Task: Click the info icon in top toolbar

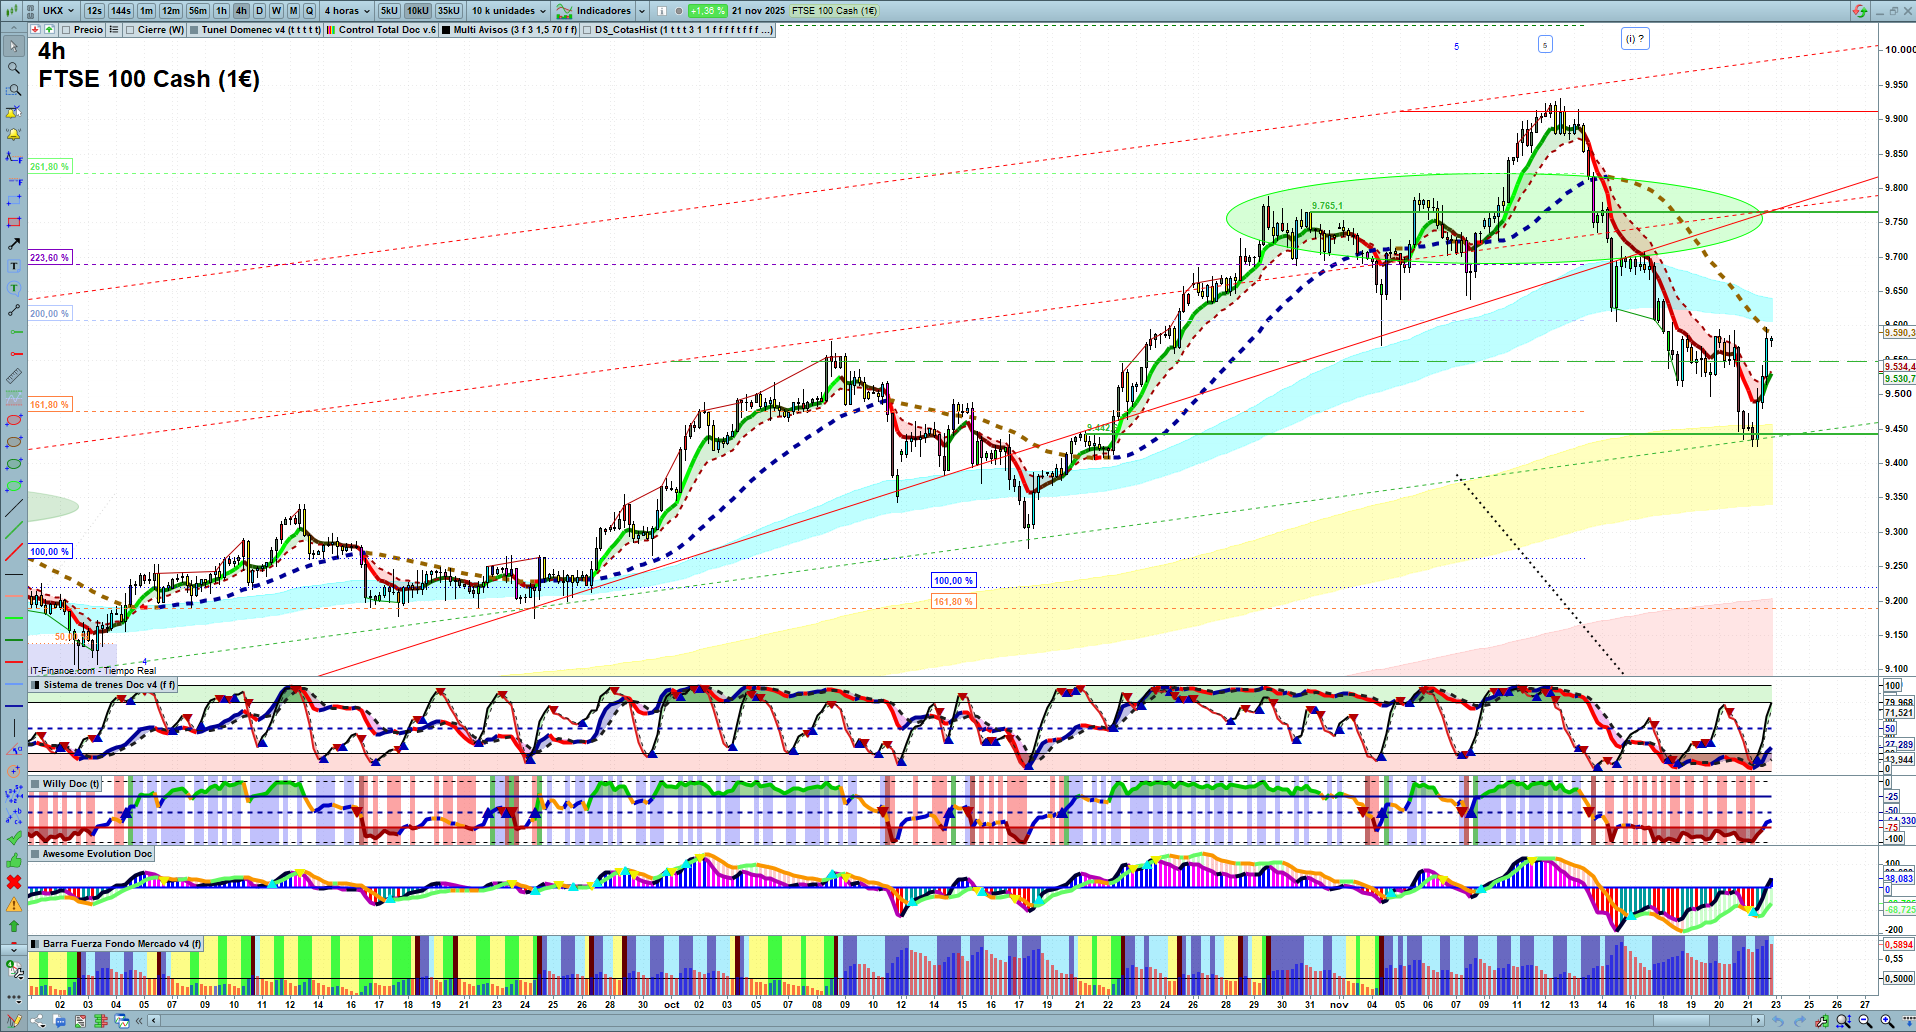Action: point(661,11)
